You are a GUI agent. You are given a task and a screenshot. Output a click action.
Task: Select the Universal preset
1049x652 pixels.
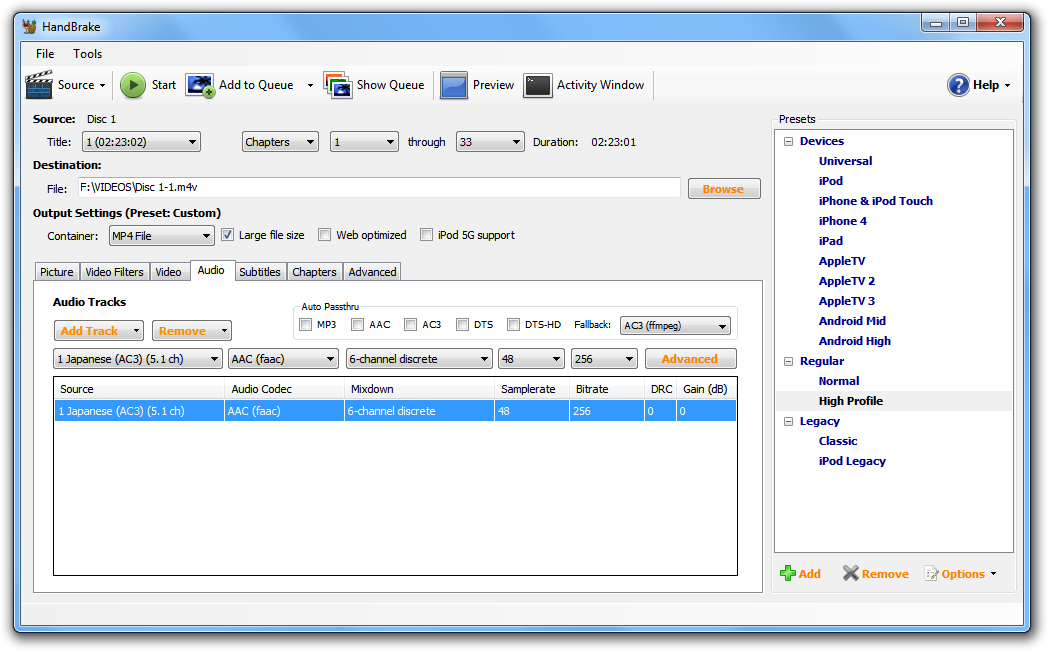[x=845, y=160]
